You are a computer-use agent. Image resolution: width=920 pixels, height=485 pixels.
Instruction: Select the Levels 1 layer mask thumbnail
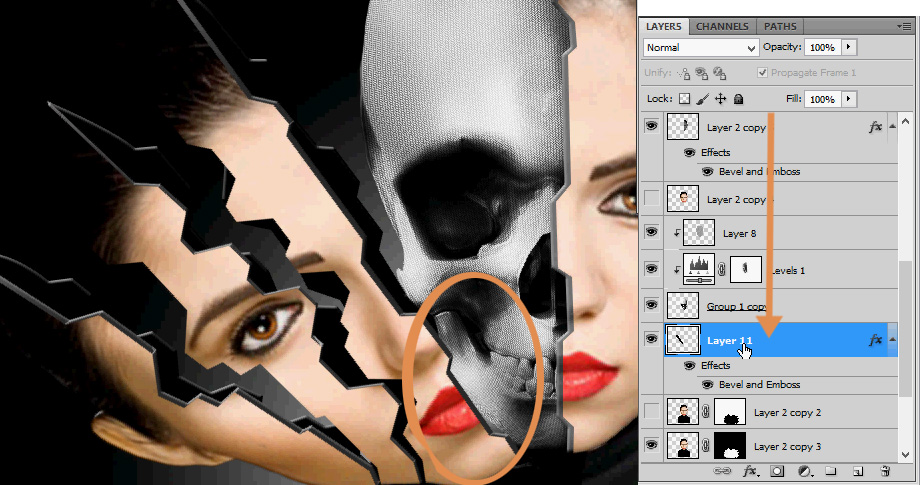(746, 270)
